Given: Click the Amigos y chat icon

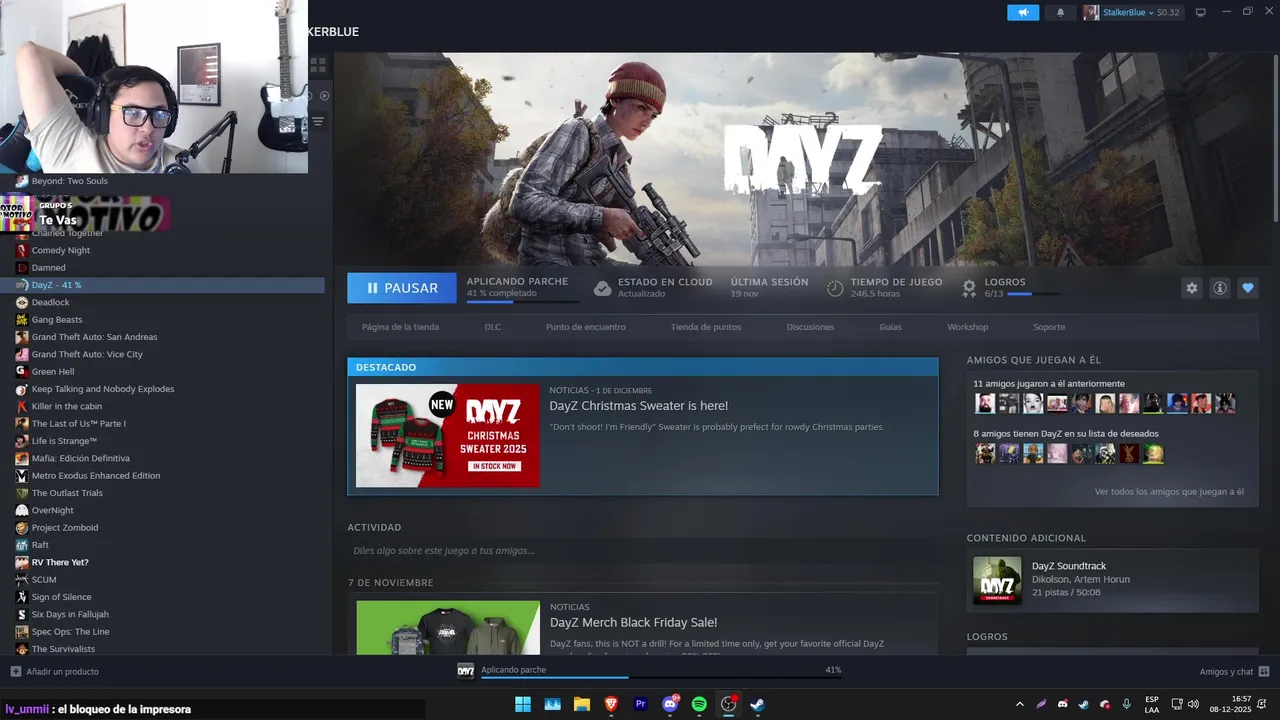Looking at the screenshot, I should [1264, 672].
